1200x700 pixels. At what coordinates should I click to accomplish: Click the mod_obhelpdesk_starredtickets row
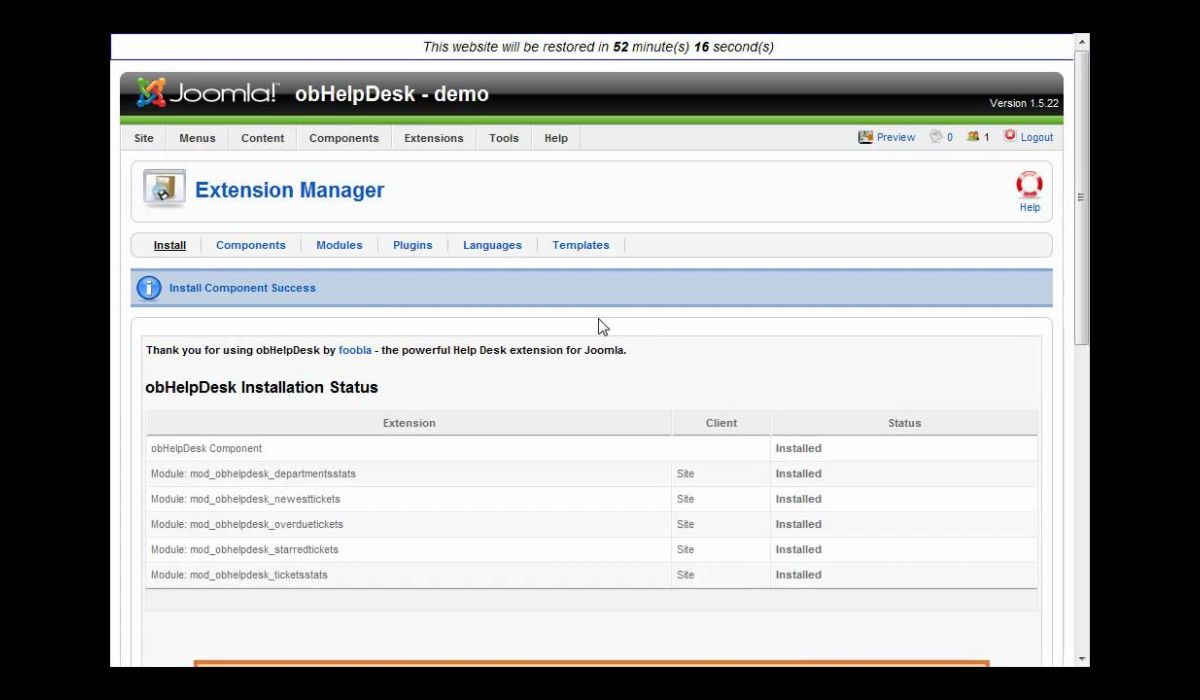tap(592, 549)
